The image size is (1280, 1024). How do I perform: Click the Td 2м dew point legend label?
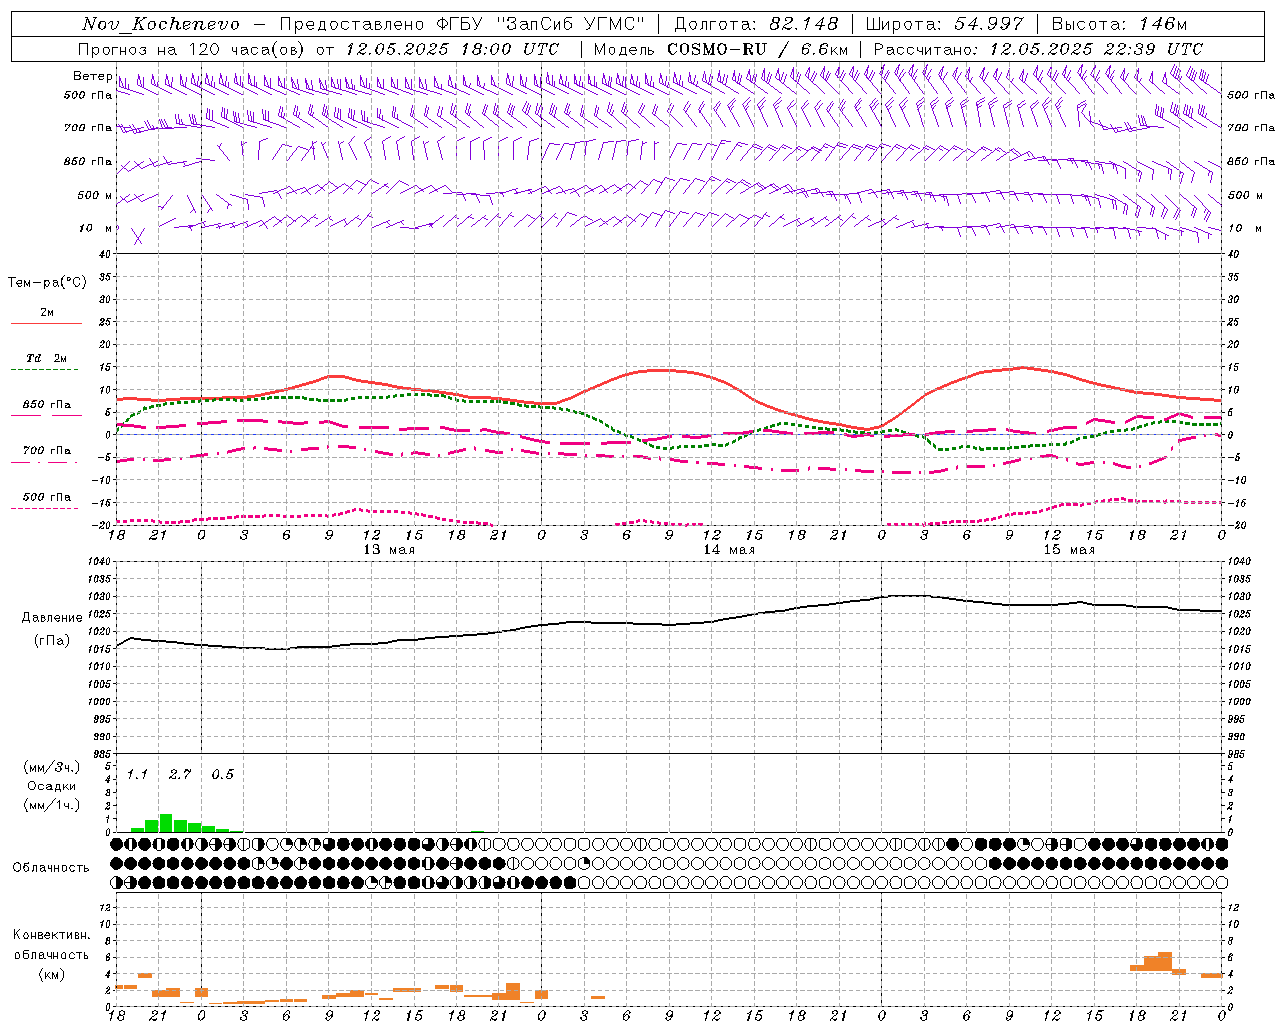pos(47,358)
